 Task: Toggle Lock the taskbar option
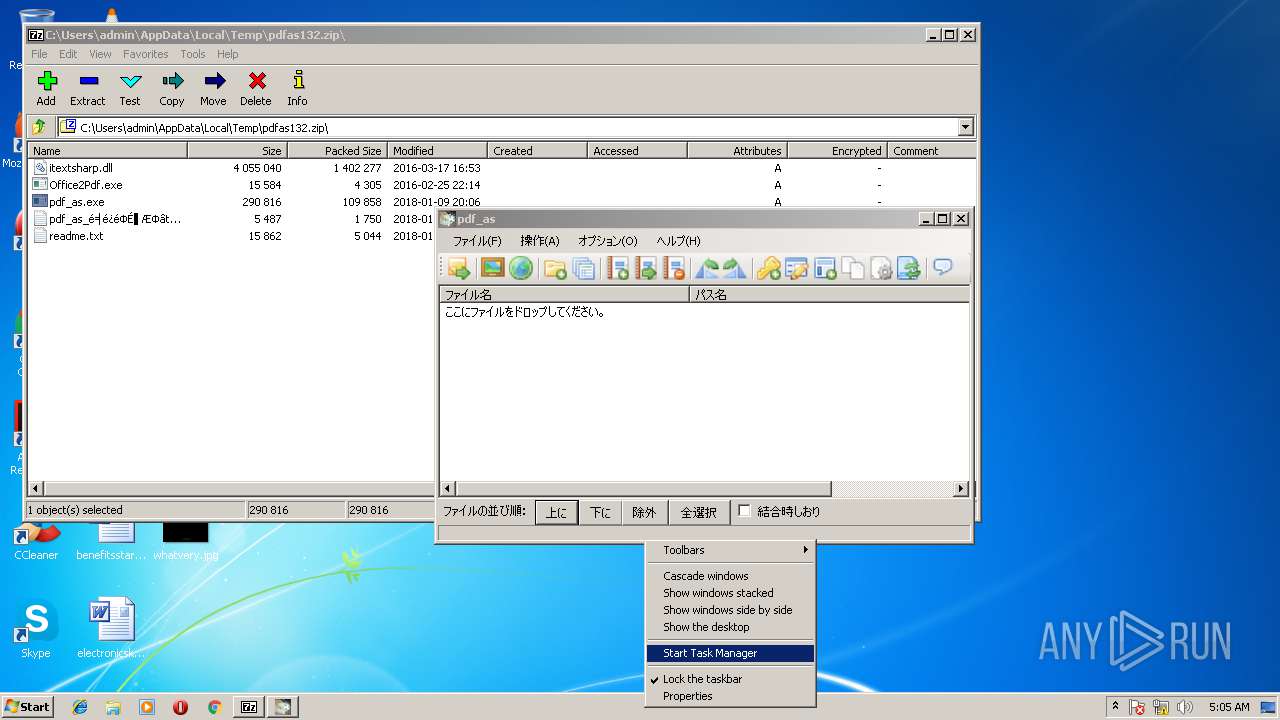(x=702, y=679)
